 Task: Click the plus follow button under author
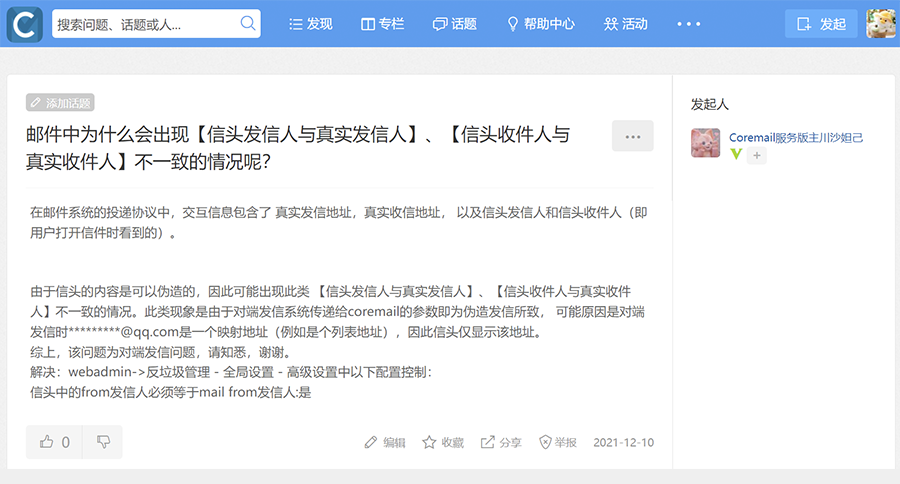tap(756, 156)
